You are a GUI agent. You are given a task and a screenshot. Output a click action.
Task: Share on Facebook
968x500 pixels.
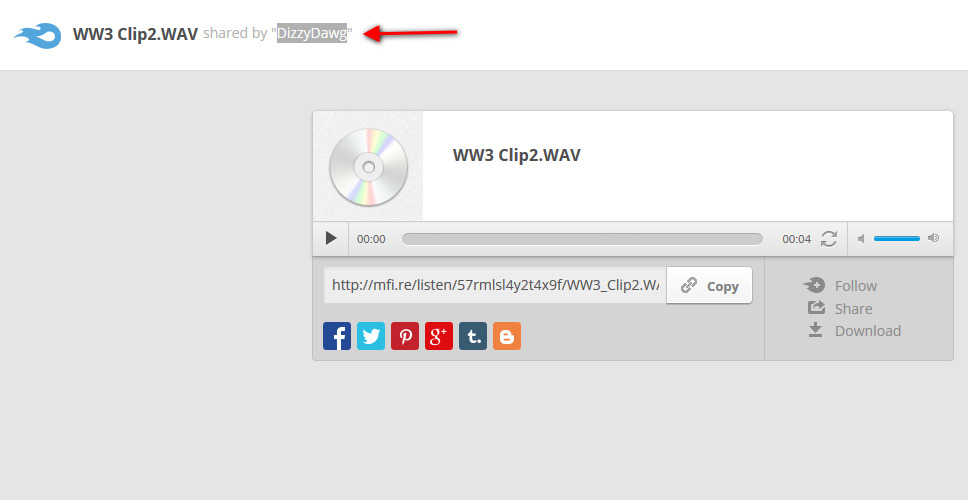pyautogui.click(x=337, y=336)
